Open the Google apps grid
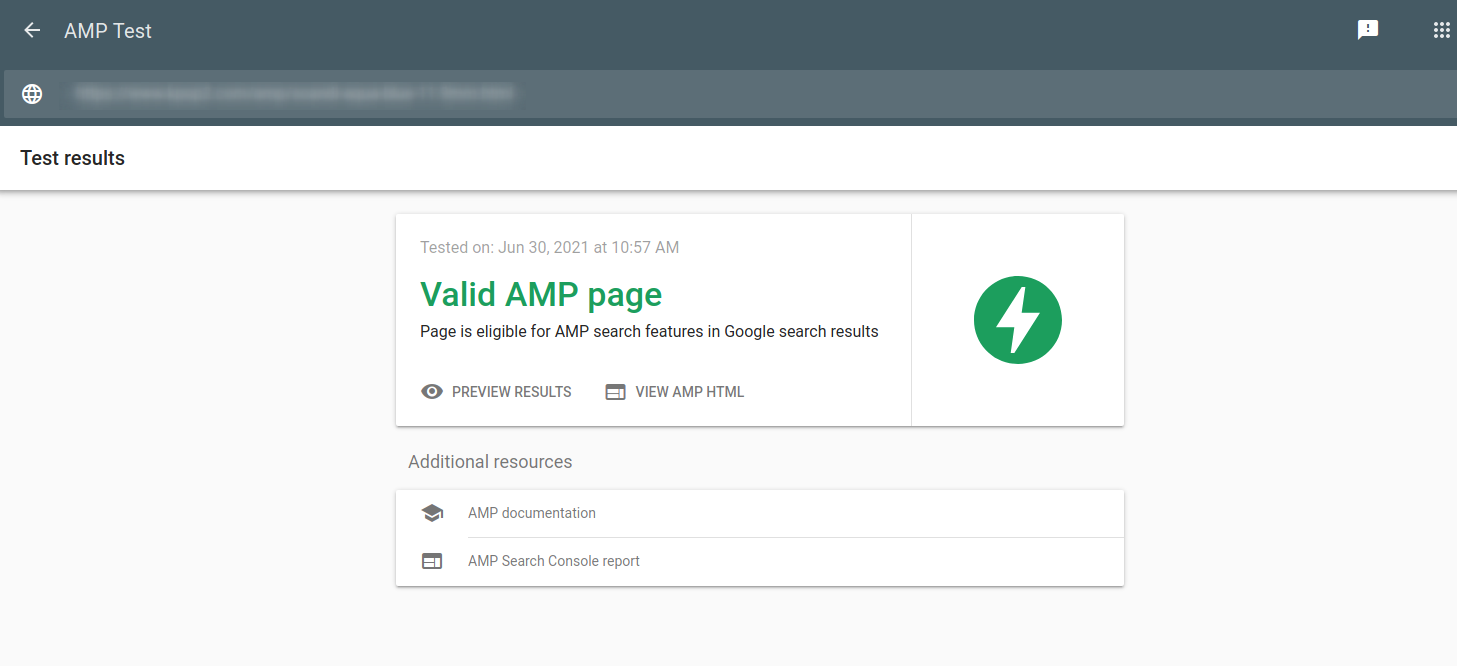 pyautogui.click(x=1441, y=30)
